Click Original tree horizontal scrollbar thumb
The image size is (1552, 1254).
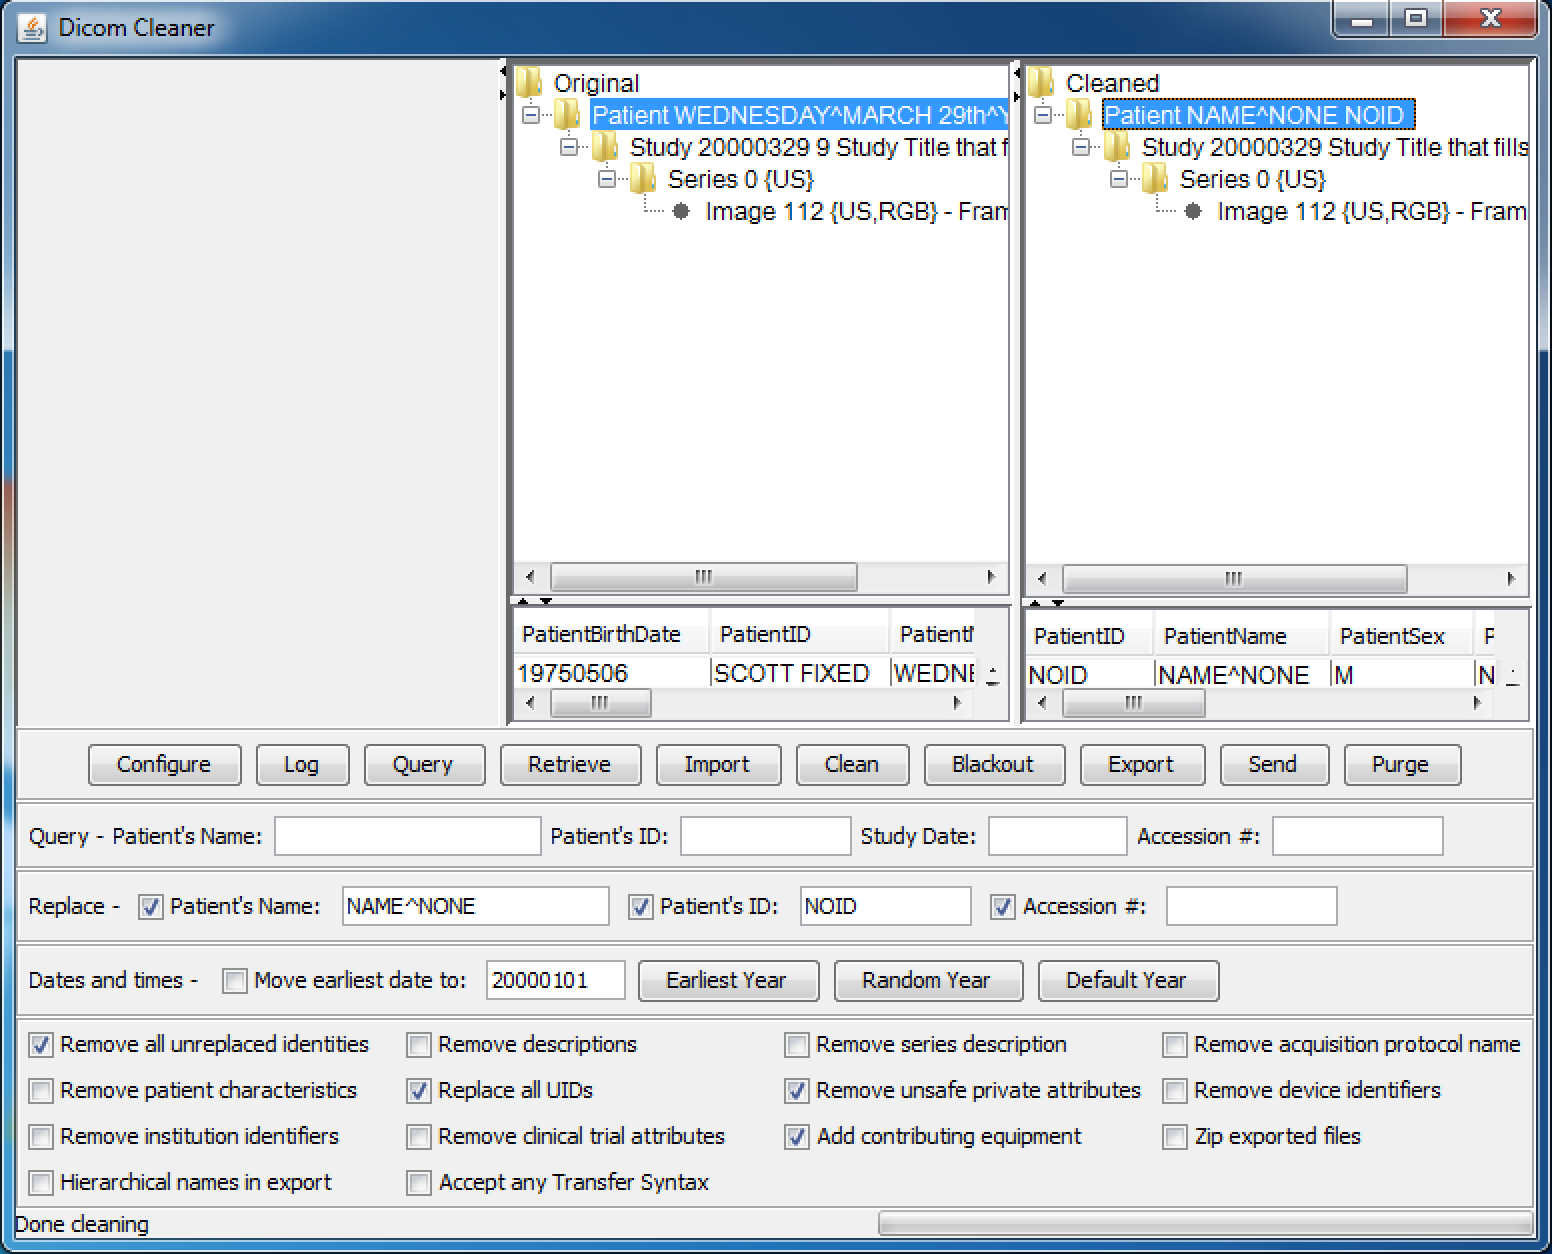click(x=703, y=577)
